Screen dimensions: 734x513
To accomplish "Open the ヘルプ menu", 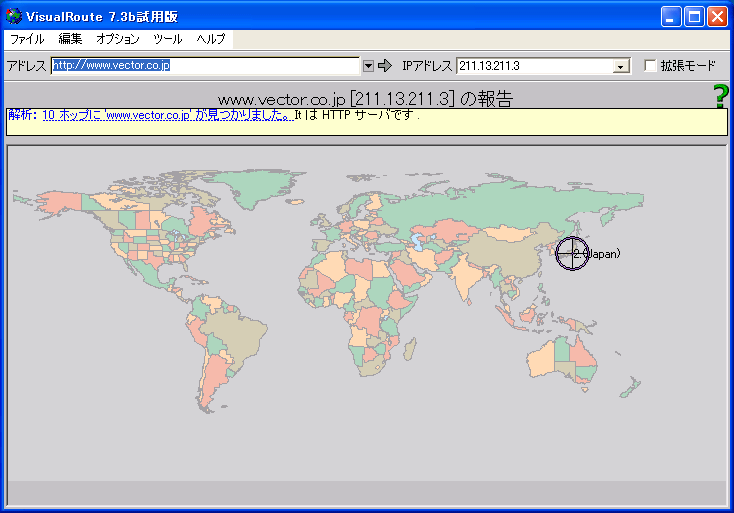I will [211, 39].
